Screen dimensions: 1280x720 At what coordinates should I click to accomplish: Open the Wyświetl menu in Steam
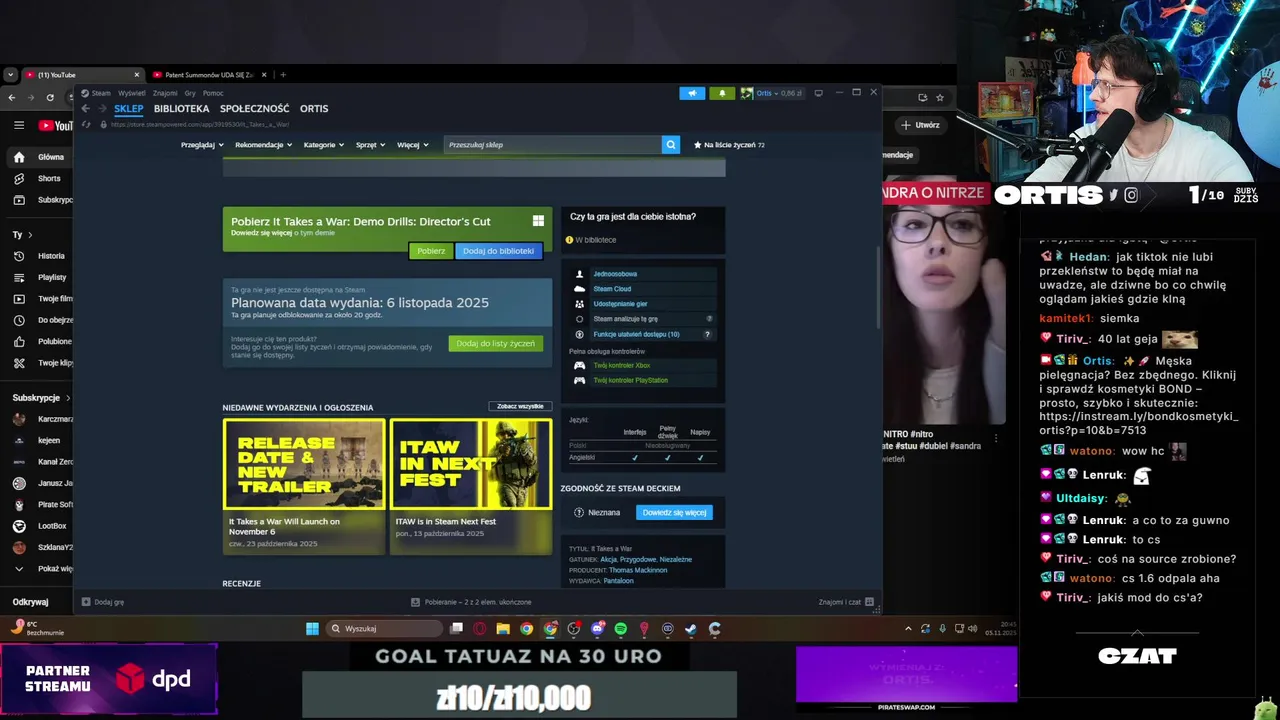coord(132,93)
